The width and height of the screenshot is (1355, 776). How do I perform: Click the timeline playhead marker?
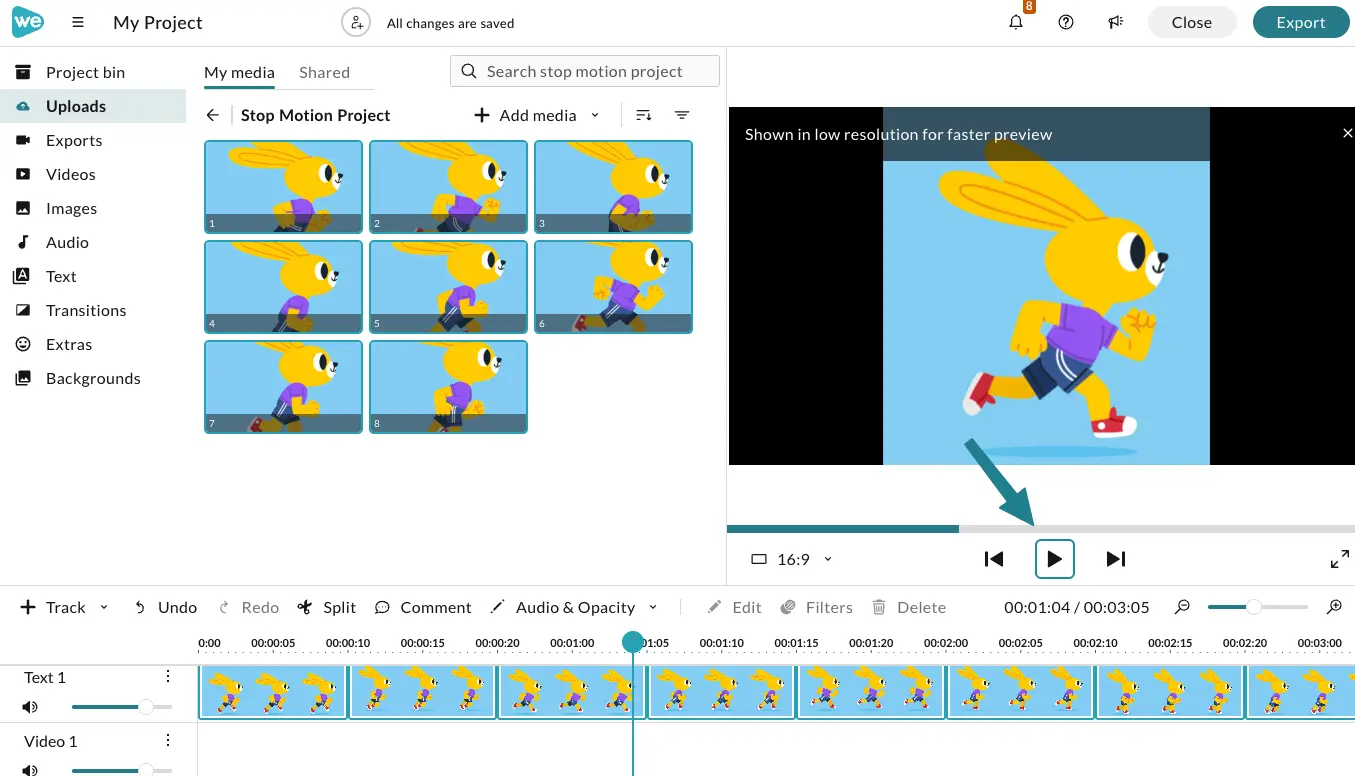(633, 642)
